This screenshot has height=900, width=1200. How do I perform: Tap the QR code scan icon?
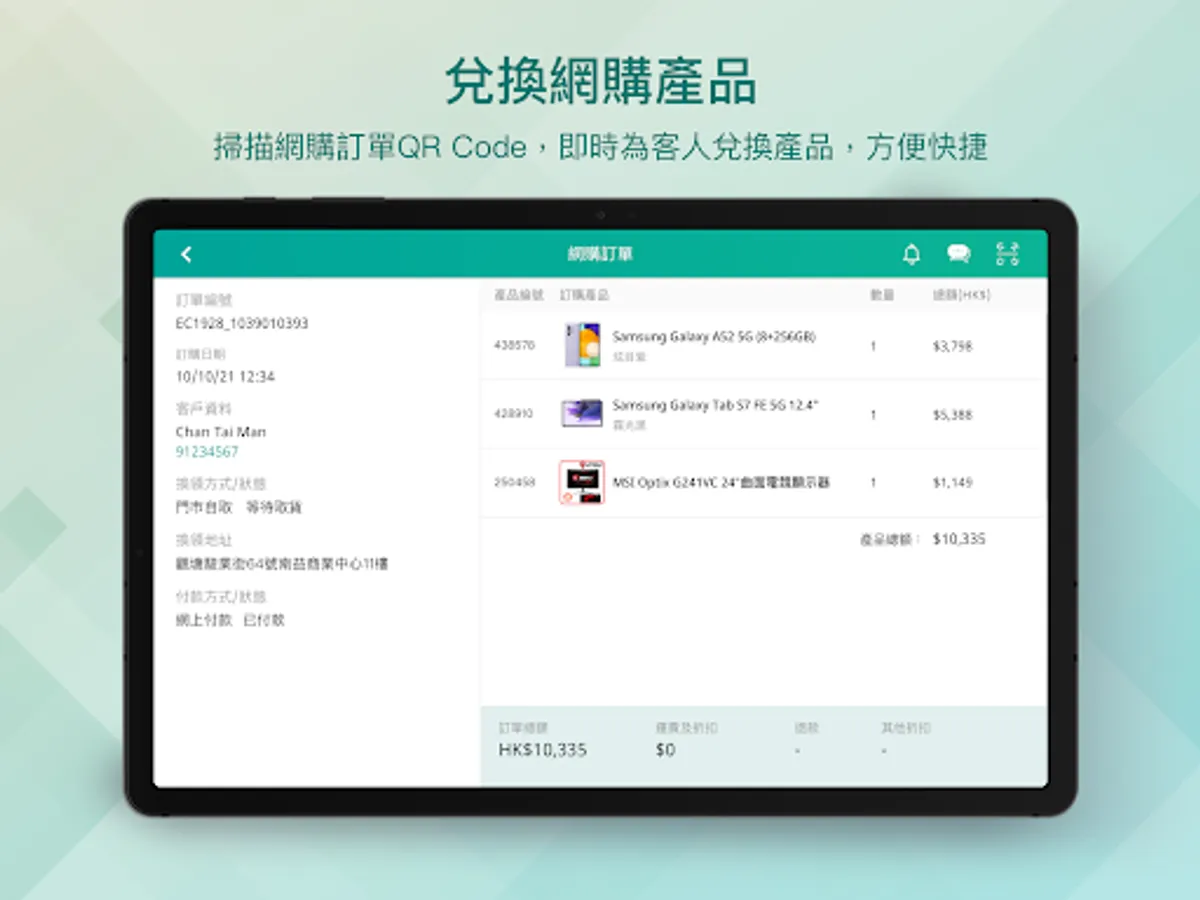coord(1007,254)
